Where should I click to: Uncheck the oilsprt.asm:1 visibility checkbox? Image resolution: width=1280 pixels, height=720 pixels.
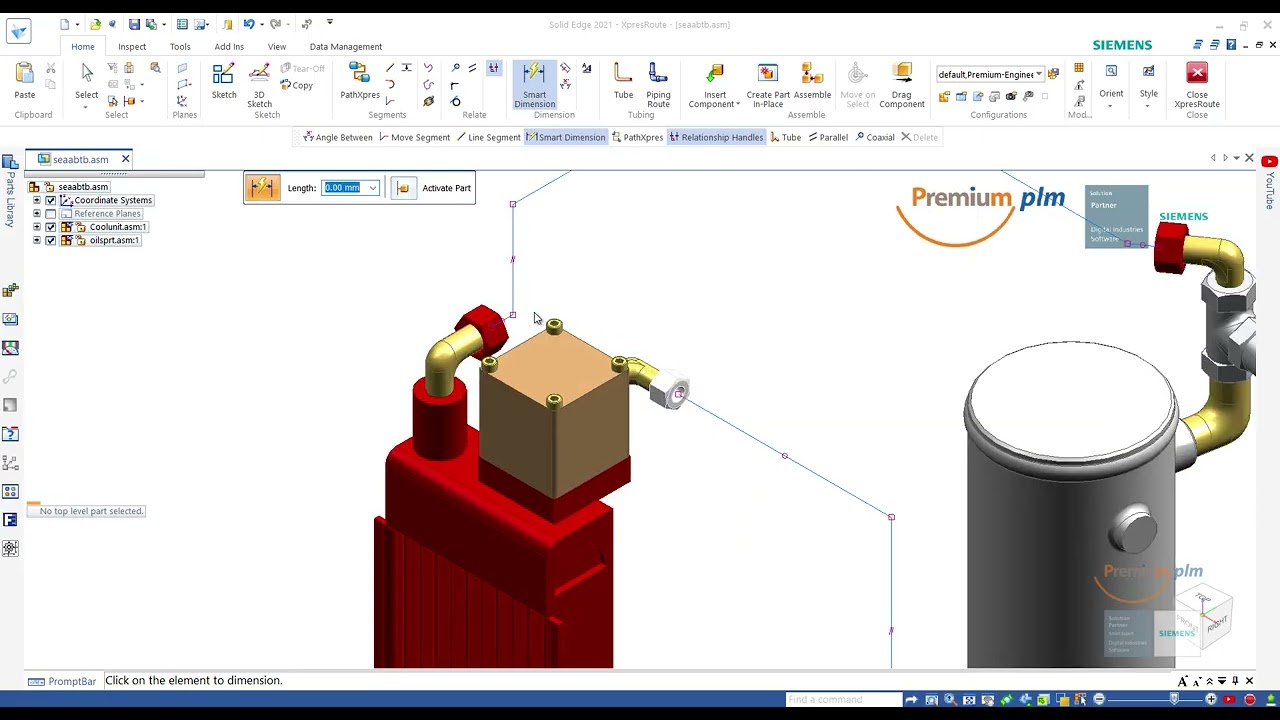point(51,240)
